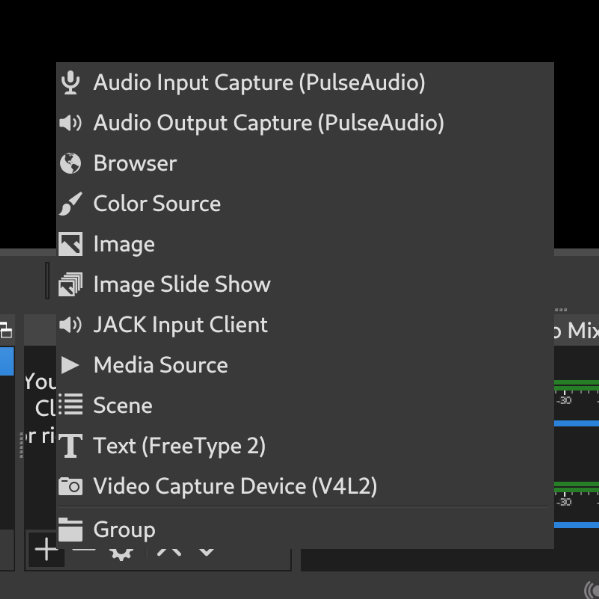Add a Text (FreeType 2) source
This screenshot has height=599, width=599.
pos(305,446)
